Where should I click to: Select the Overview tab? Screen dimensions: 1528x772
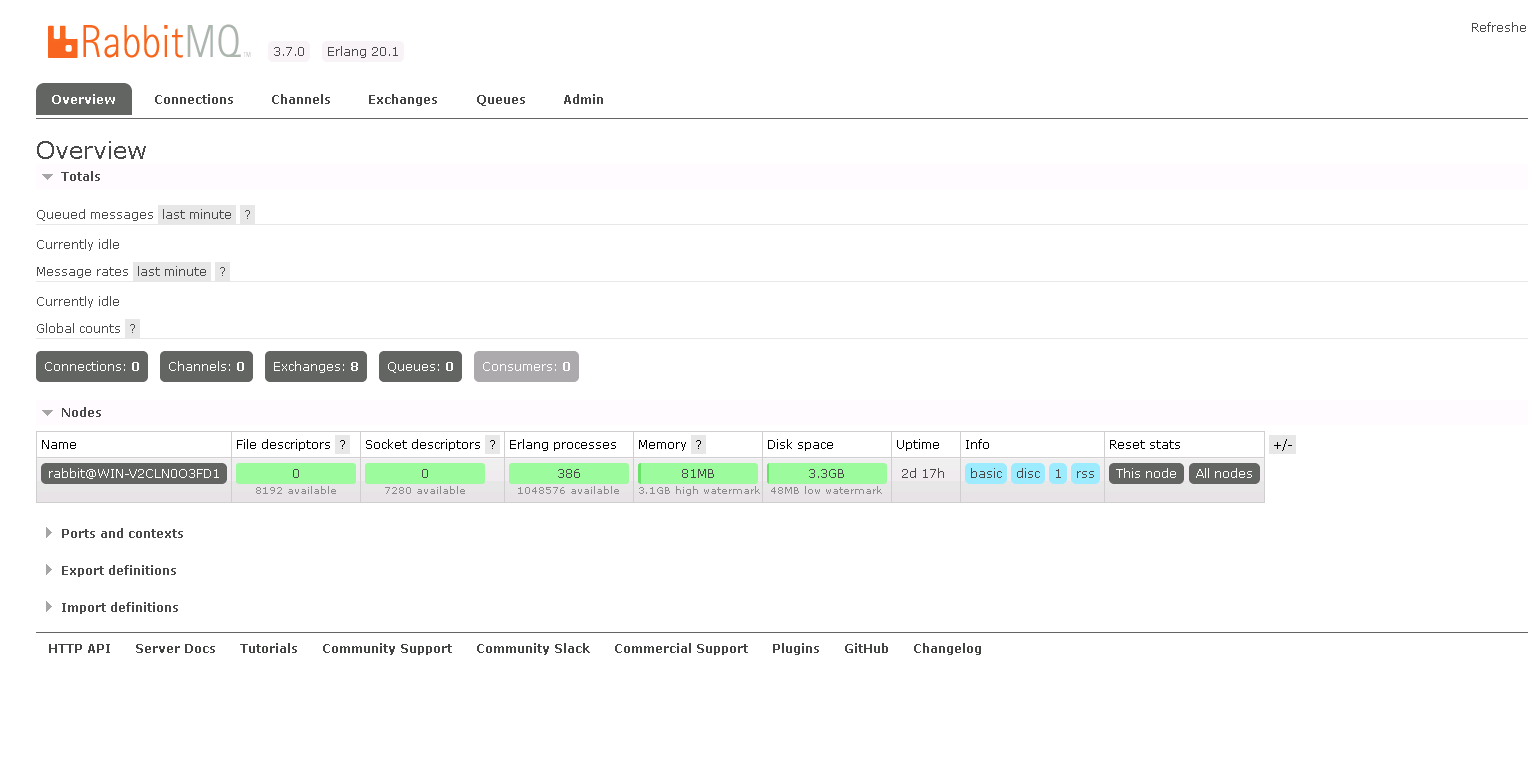coord(84,100)
